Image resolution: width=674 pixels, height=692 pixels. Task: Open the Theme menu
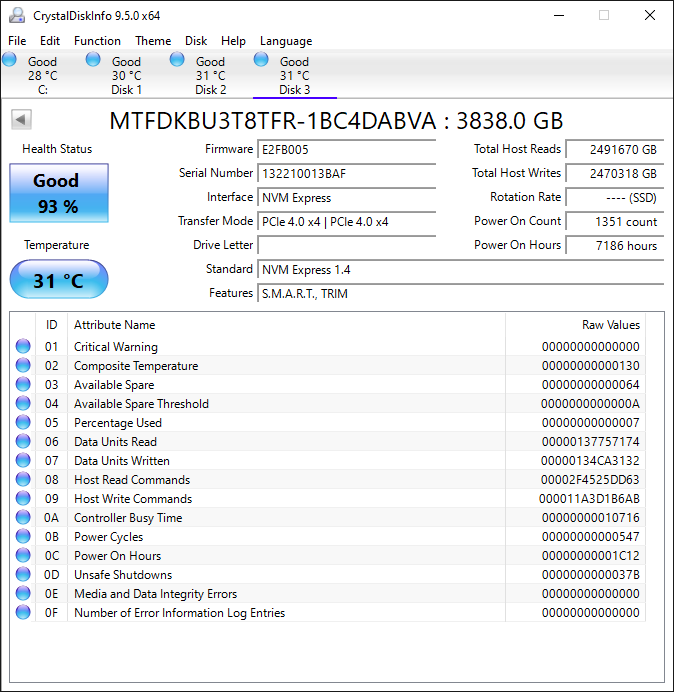pyautogui.click(x=153, y=41)
